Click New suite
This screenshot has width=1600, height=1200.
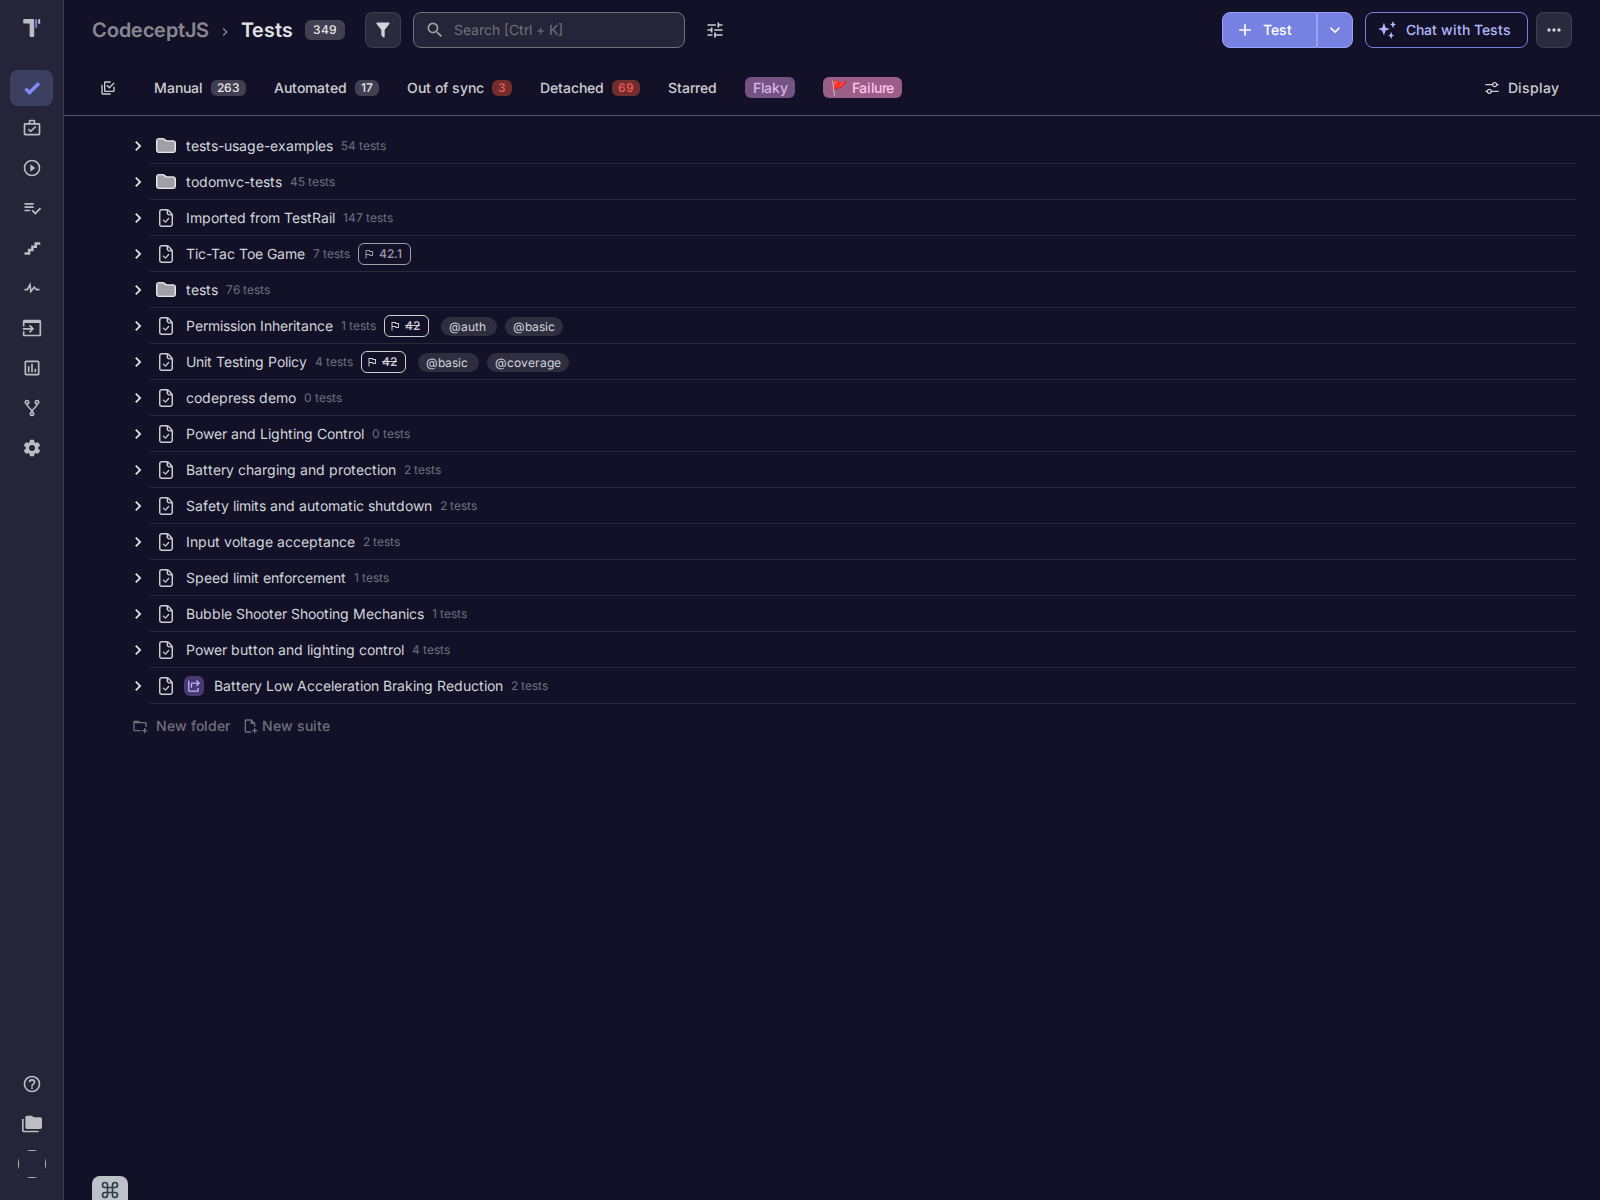pos(287,726)
